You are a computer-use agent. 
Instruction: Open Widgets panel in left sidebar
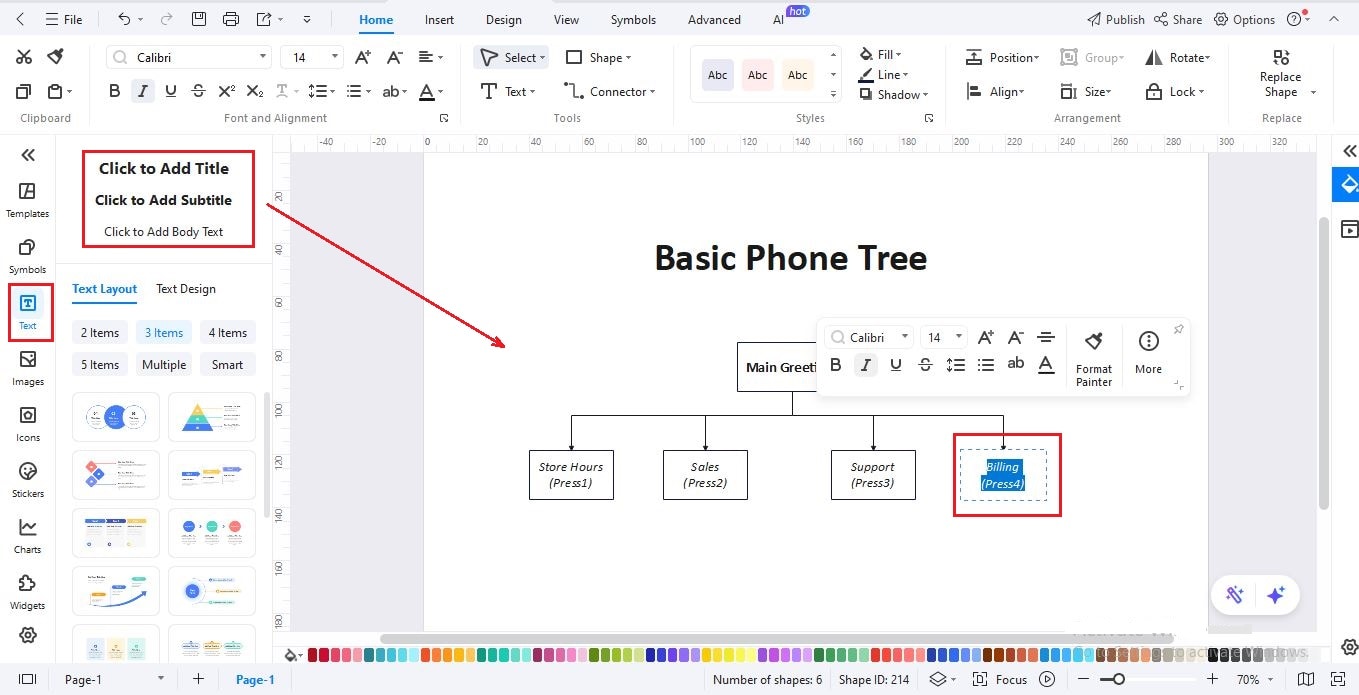27,592
